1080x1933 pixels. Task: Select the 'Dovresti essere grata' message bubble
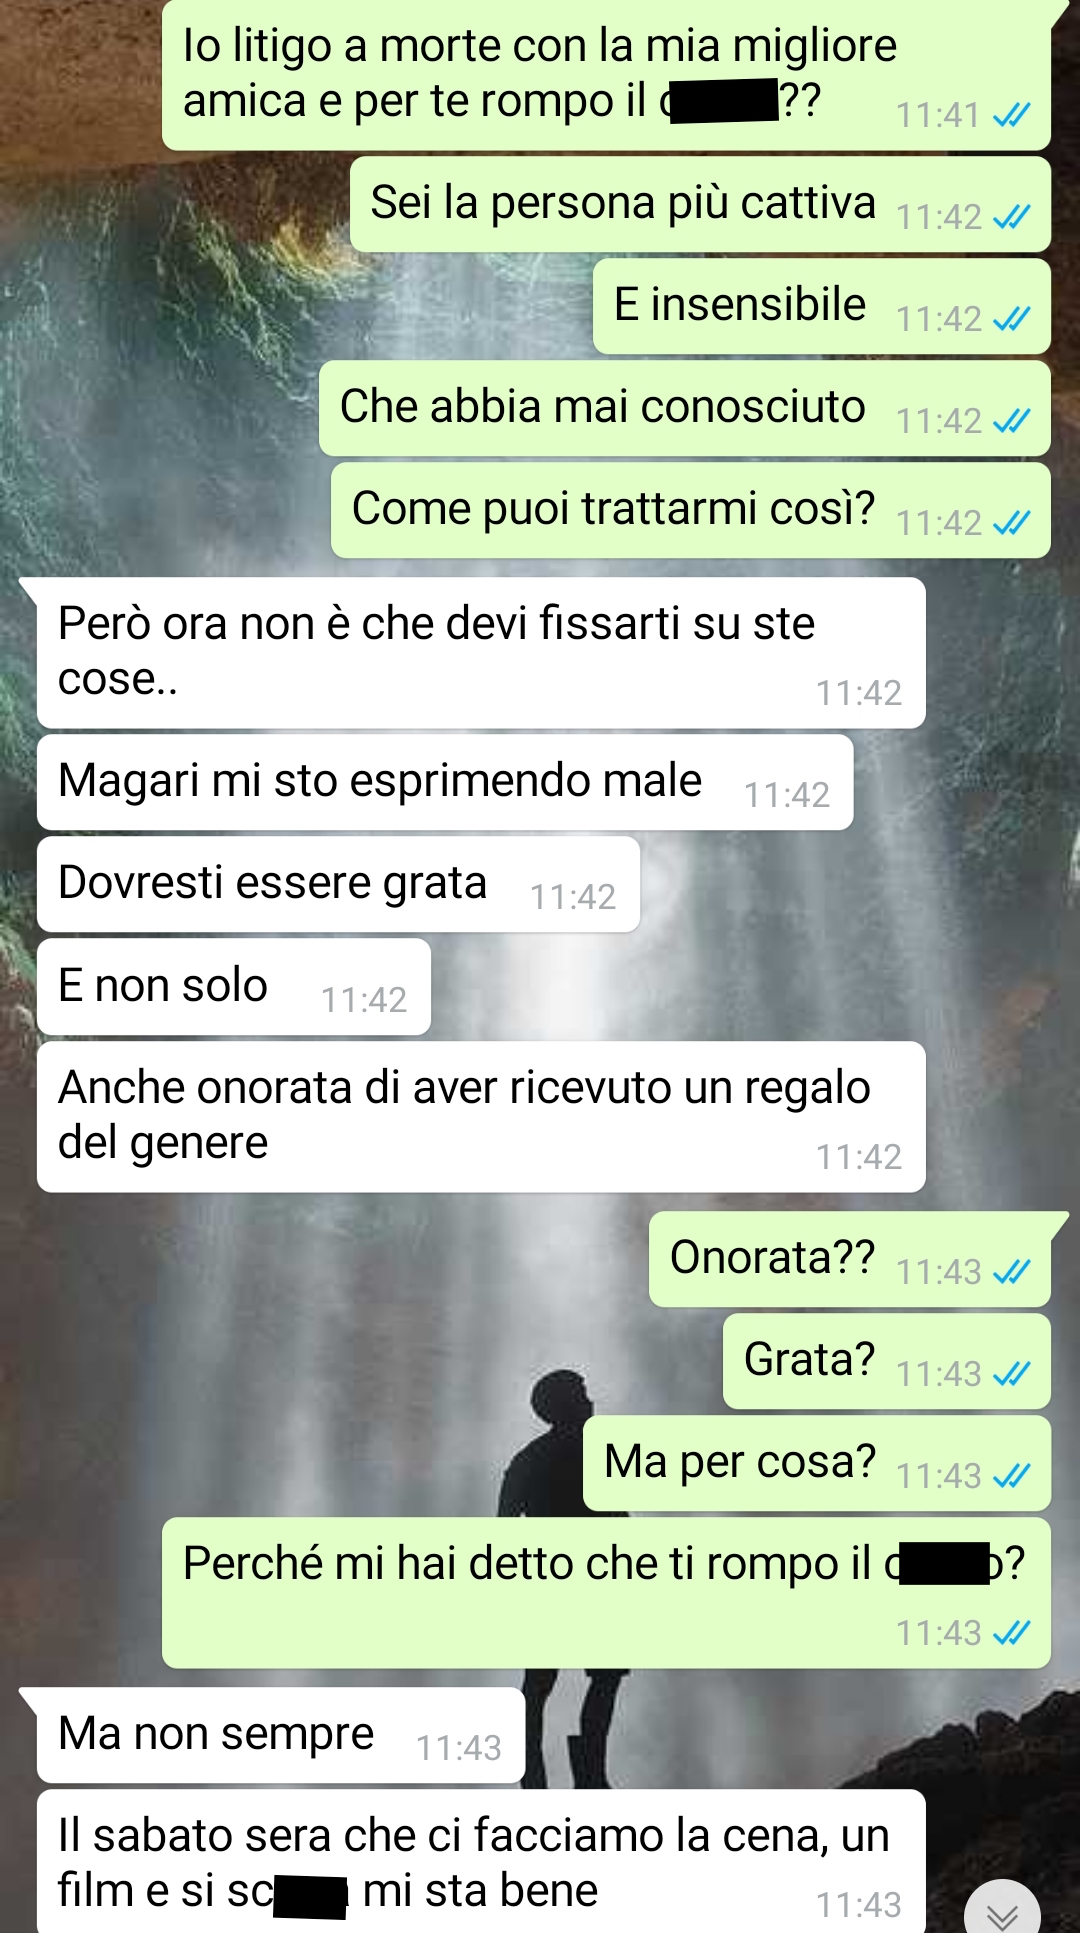tap(338, 884)
